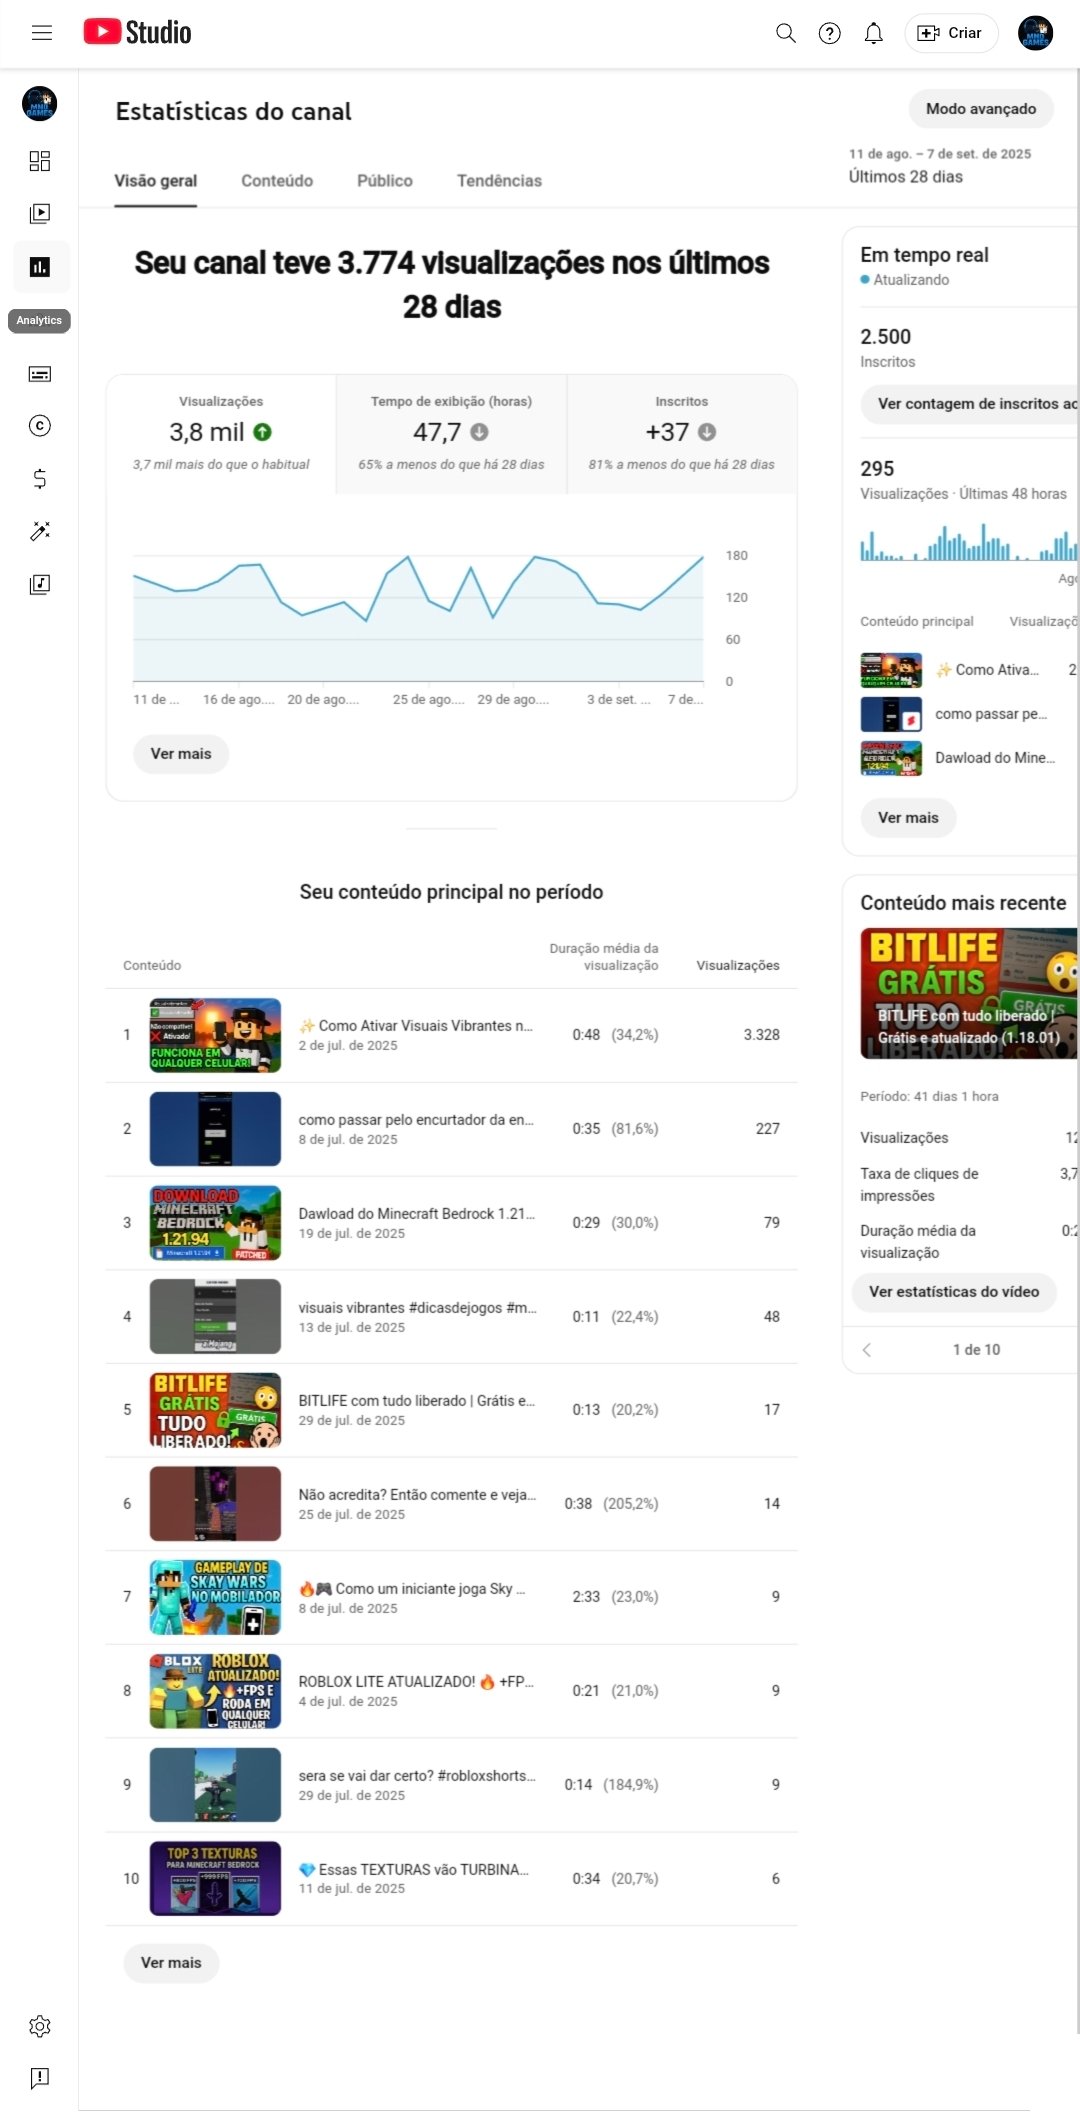Open the BITLIFE GRÁTIS recent content thumbnail
The height and width of the screenshot is (2113, 1080).
click(x=969, y=993)
